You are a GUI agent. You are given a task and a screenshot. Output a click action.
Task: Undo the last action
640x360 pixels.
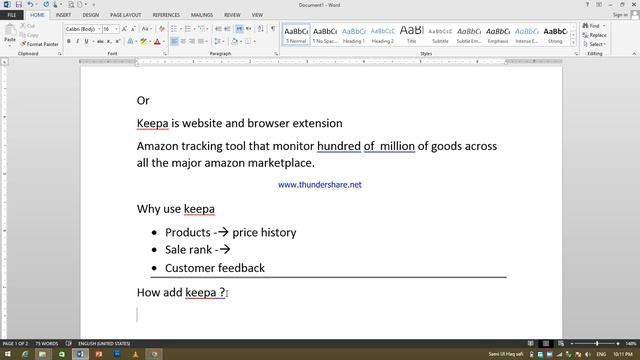30,4
